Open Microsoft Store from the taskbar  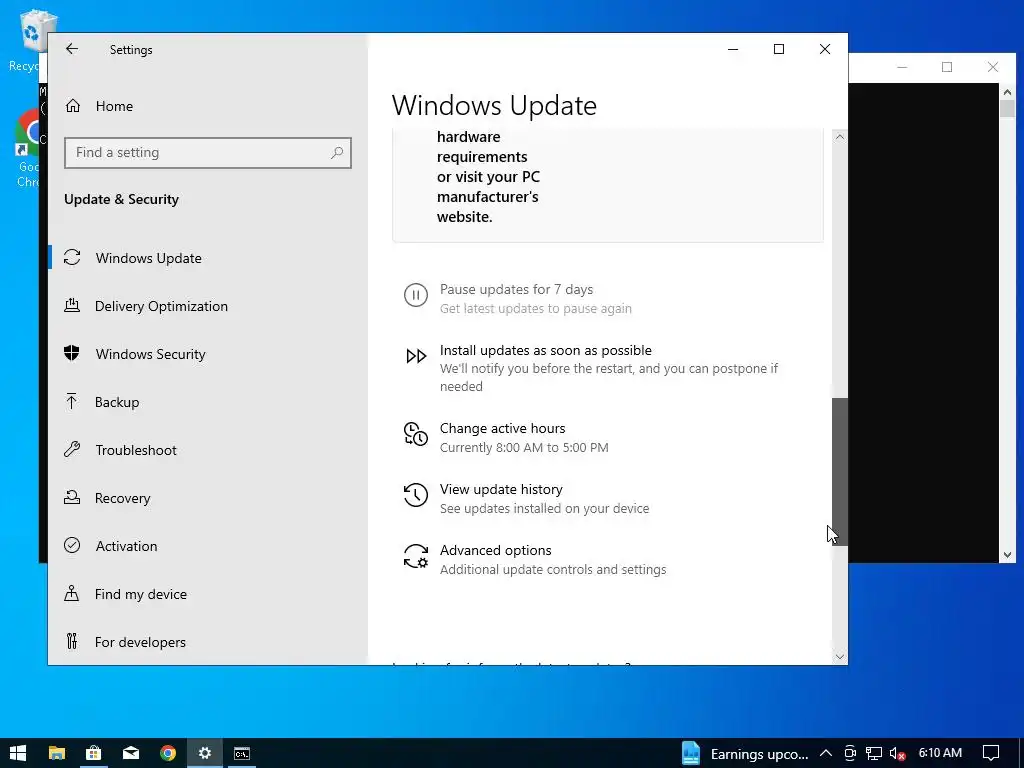coord(93,754)
